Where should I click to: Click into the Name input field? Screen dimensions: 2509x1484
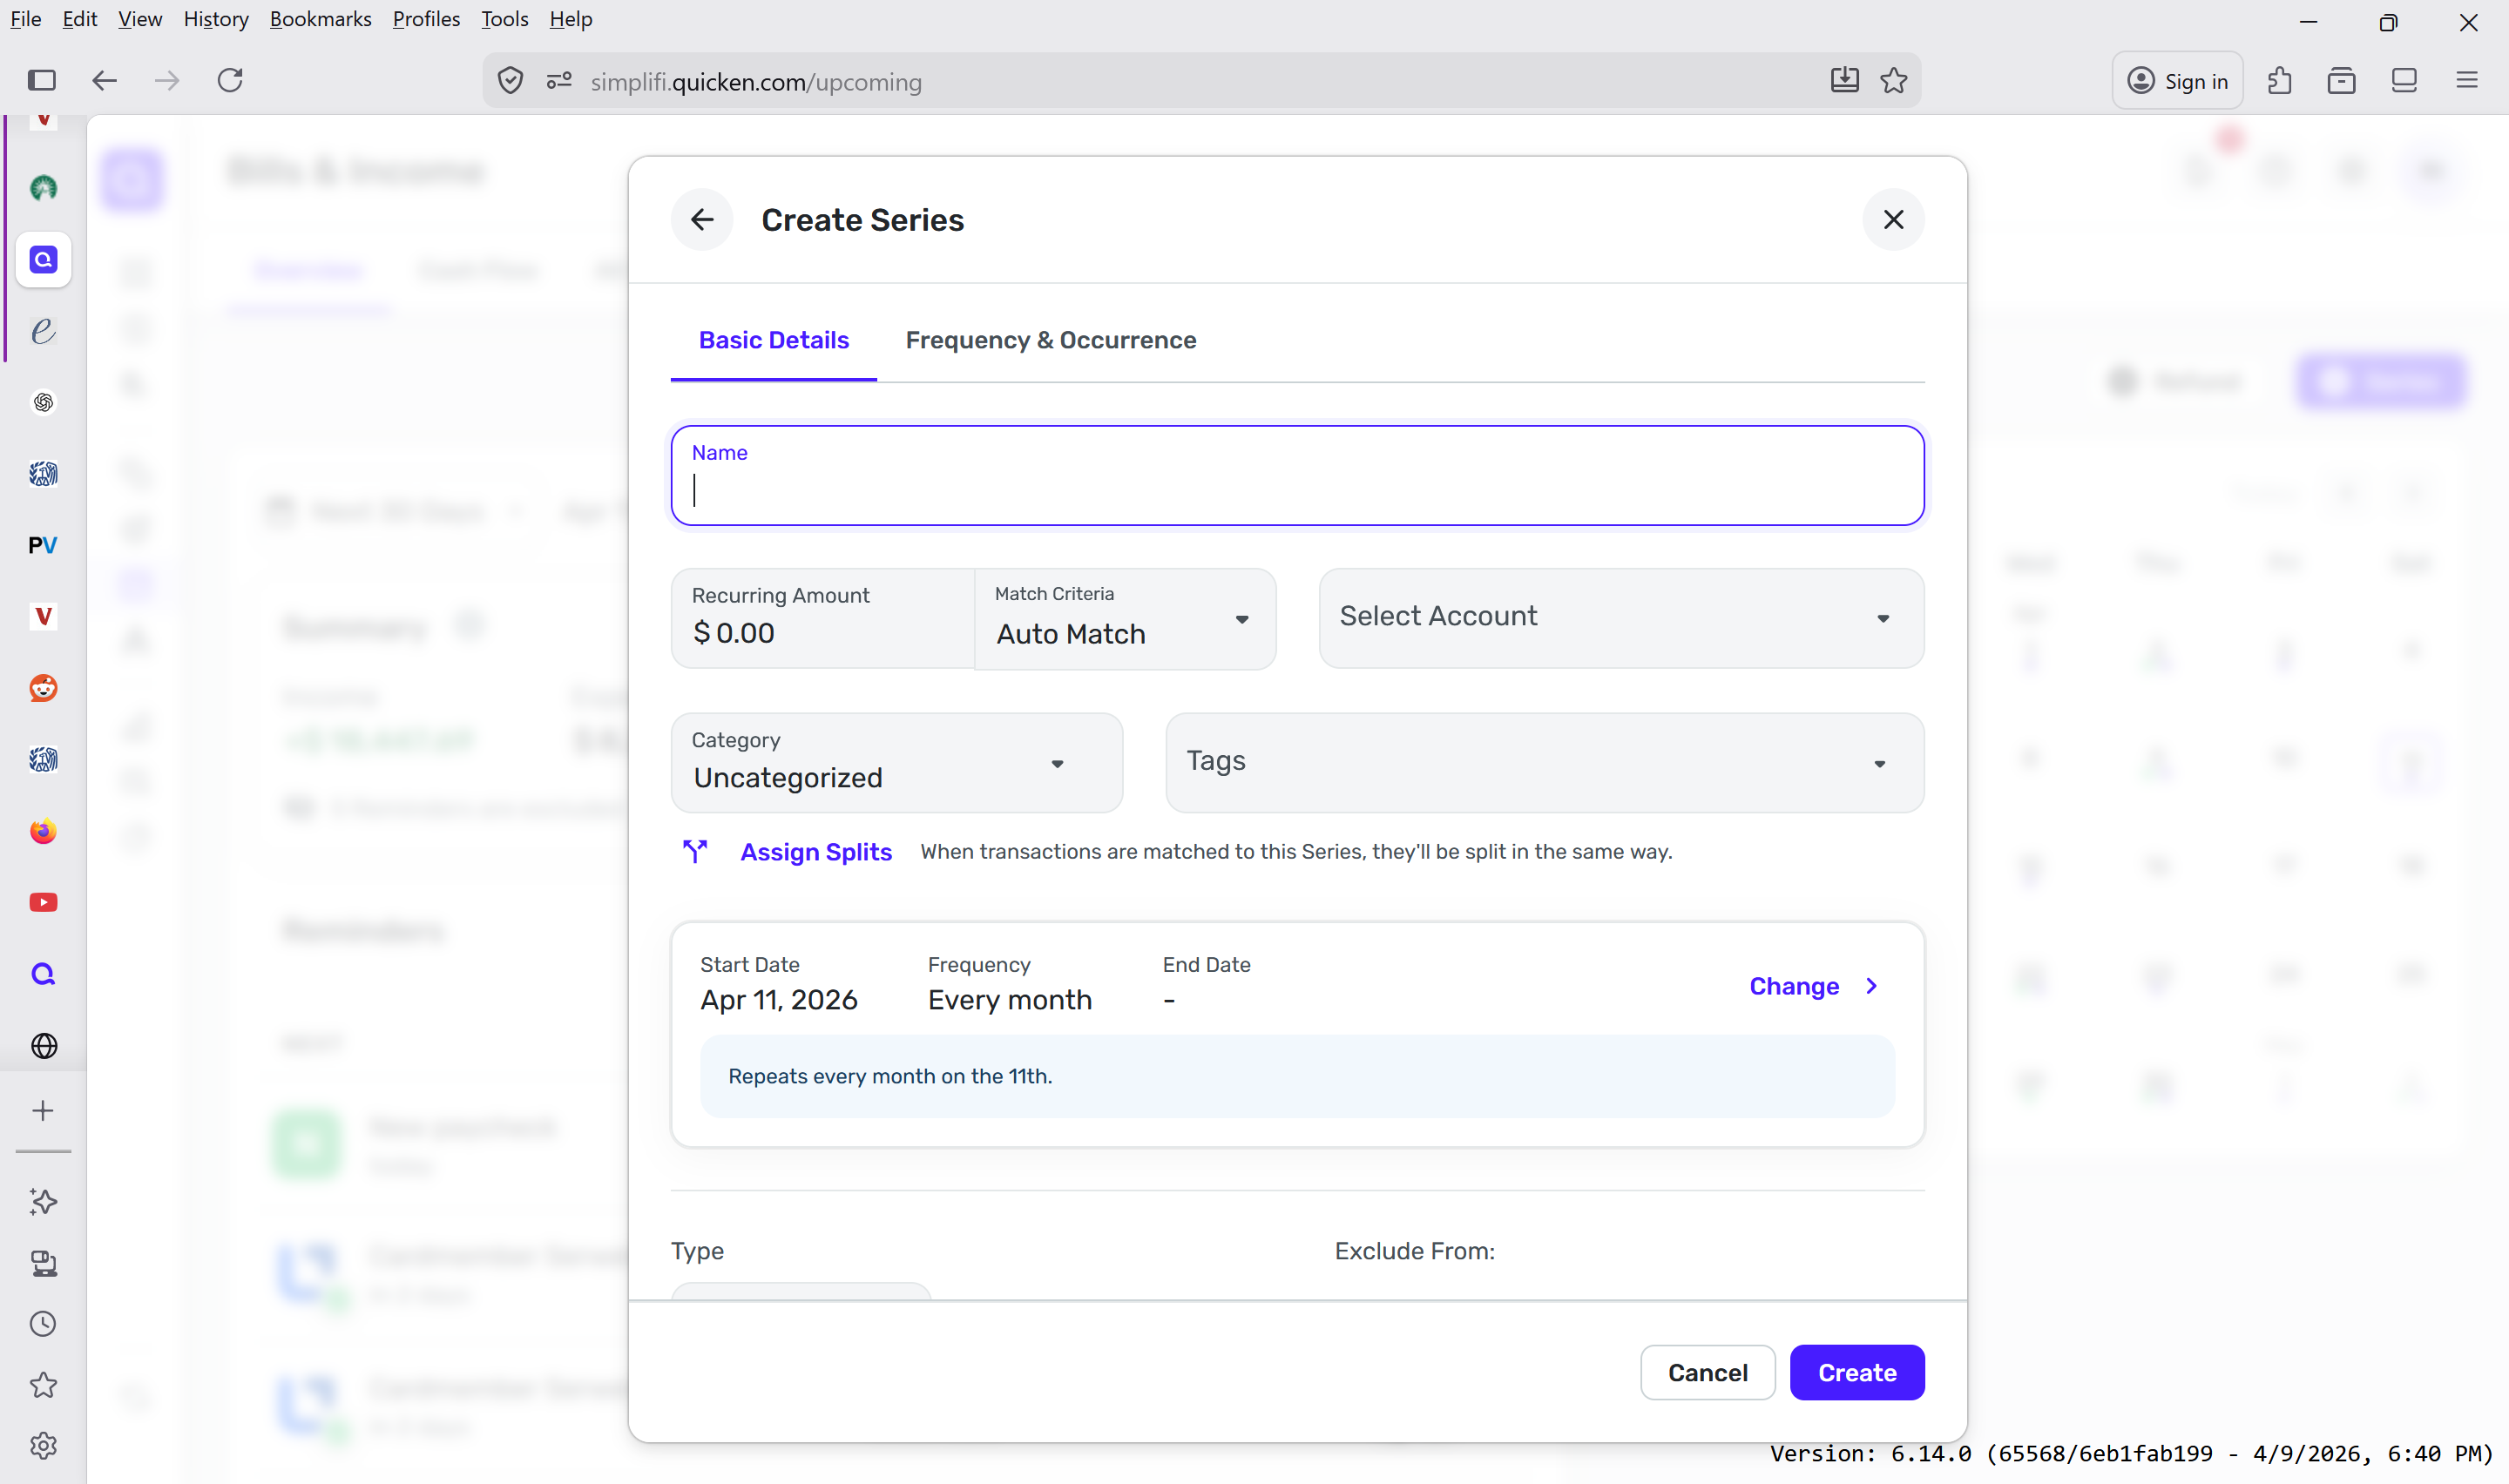[1296, 489]
